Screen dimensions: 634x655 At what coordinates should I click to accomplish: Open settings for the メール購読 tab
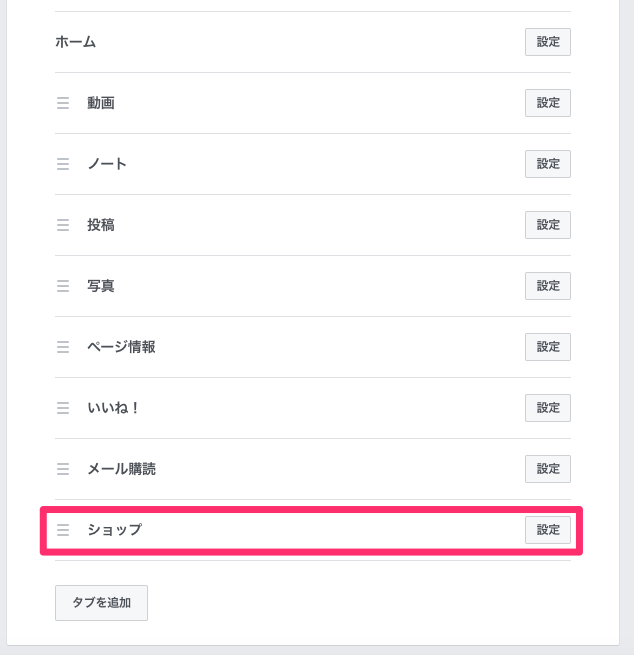click(547, 469)
